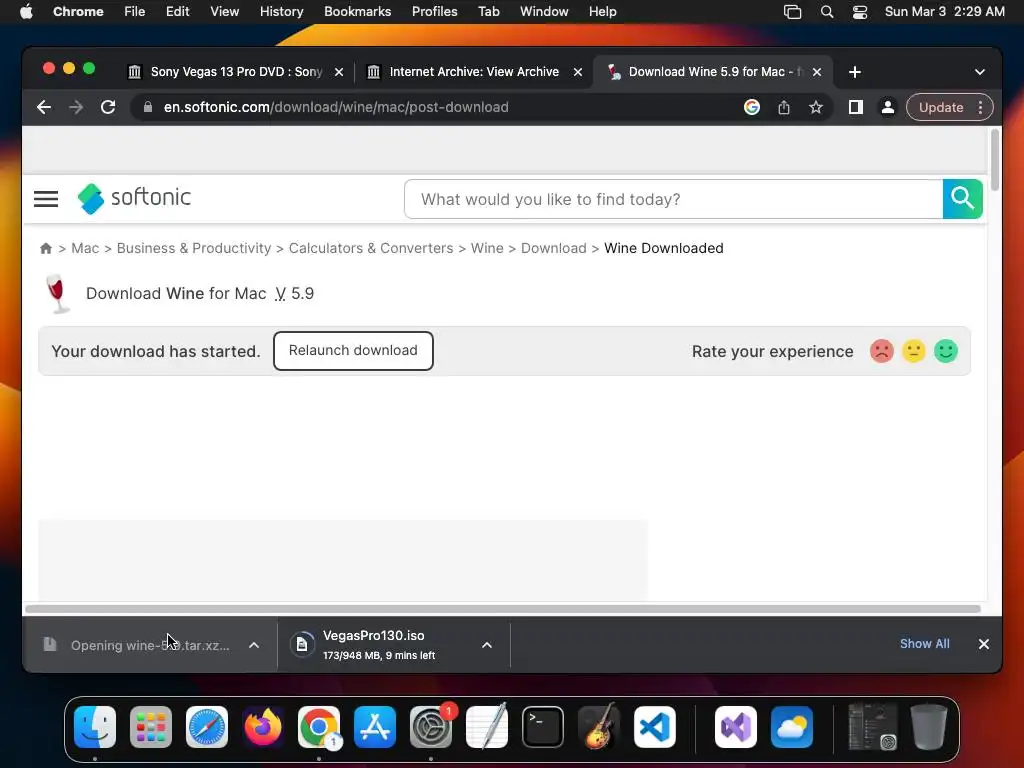Image resolution: width=1024 pixels, height=768 pixels.
Task: Select the Download Wine 5.9 for Mac tab
Action: tap(712, 72)
